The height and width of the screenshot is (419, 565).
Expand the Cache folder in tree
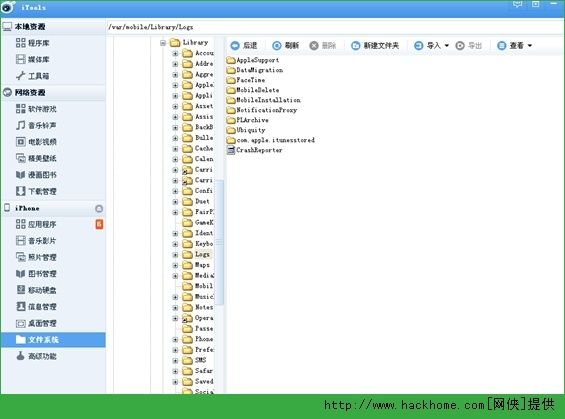pyautogui.click(x=175, y=149)
